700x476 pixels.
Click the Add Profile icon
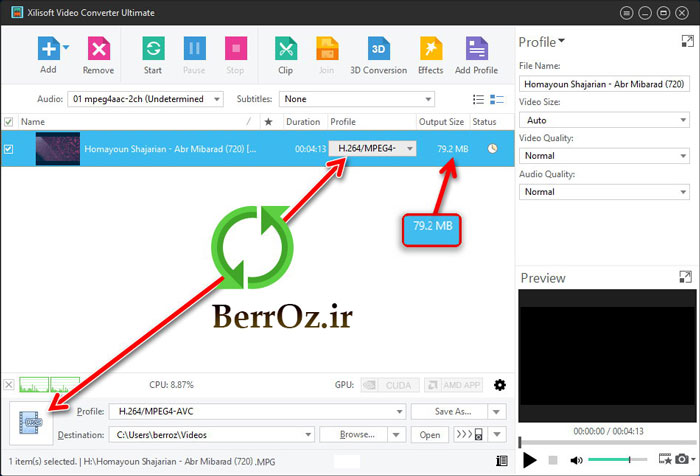[476, 49]
